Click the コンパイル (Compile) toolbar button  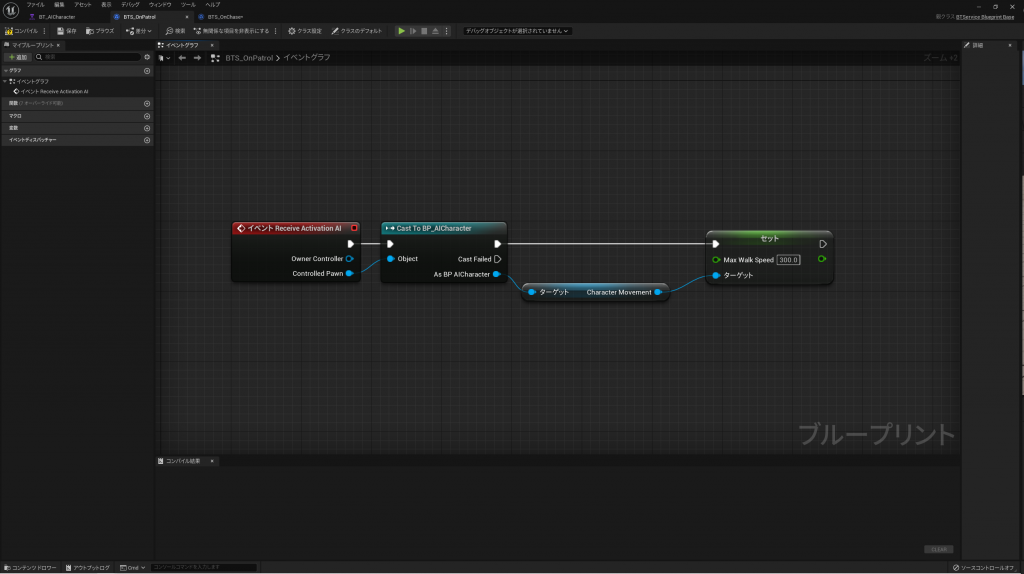22,31
